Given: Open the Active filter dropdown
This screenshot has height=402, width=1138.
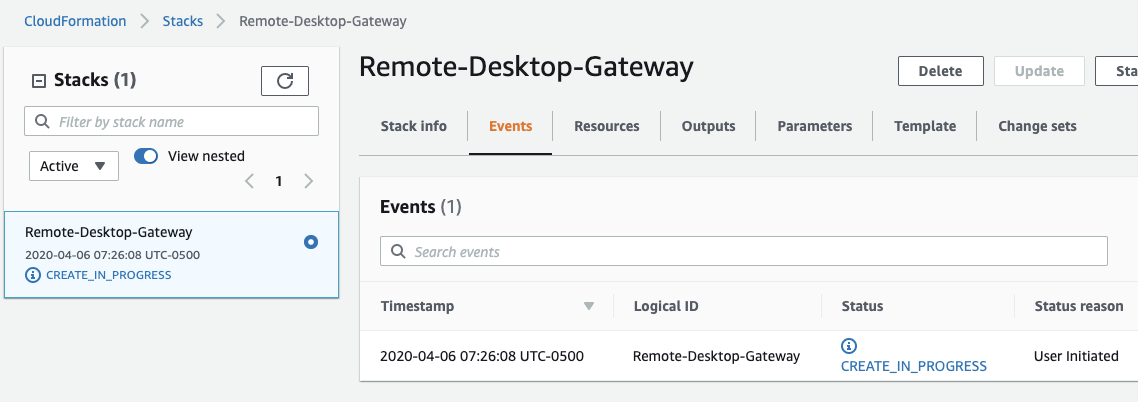Looking at the screenshot, I should tap(74, 166).
